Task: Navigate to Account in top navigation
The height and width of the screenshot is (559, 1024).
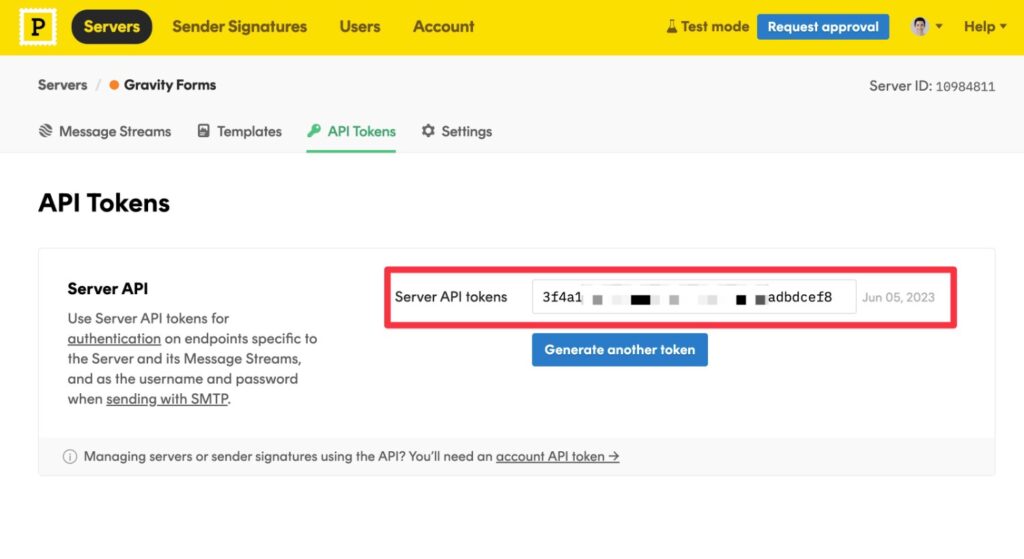Action: (x=443, y=27)
